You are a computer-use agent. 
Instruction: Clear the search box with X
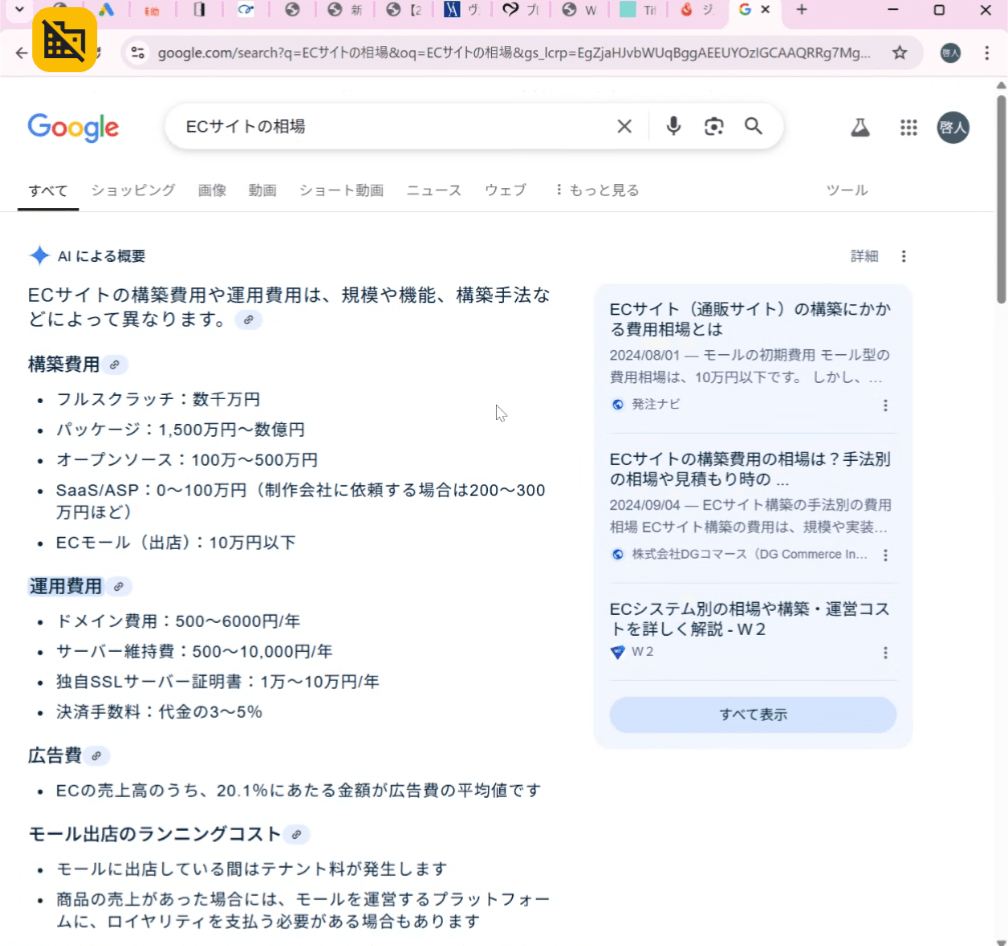[x=624, y=126]
